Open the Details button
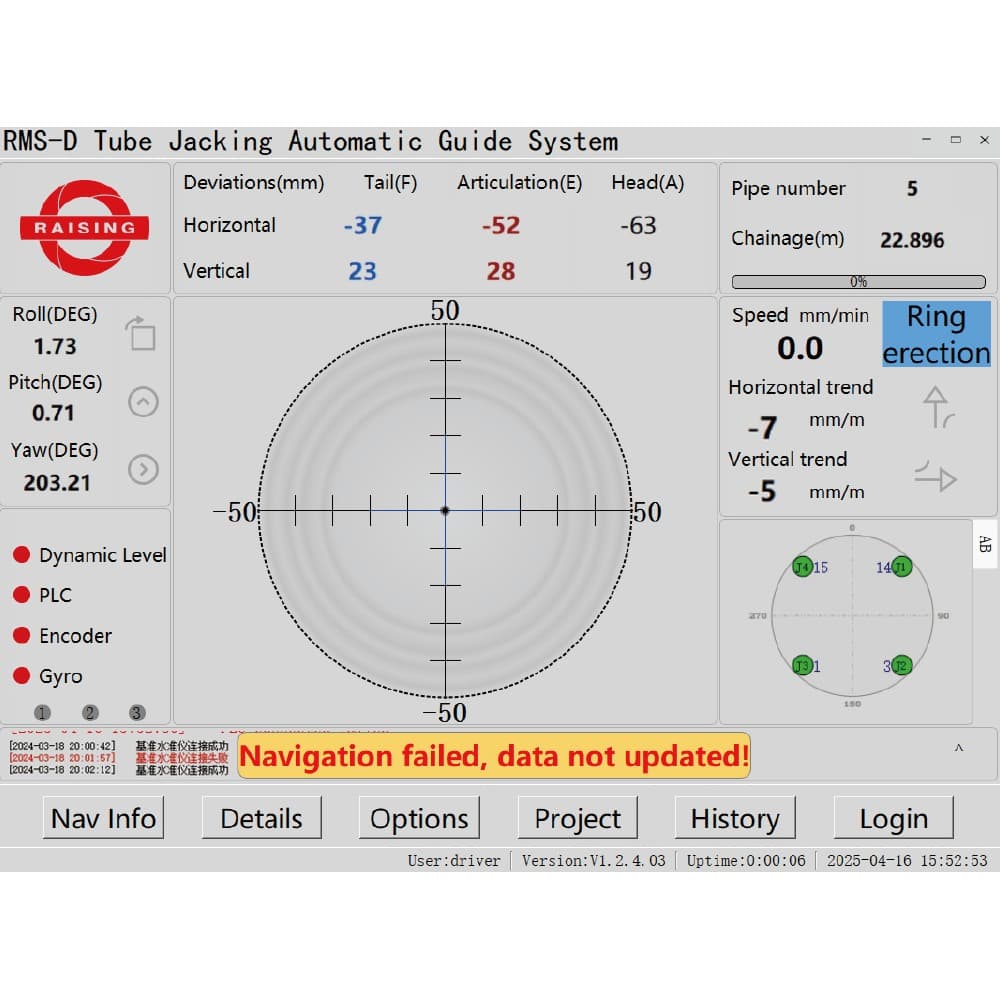Image resolution: width=1000 pixels, height=1000 pixels. [261, 818]
